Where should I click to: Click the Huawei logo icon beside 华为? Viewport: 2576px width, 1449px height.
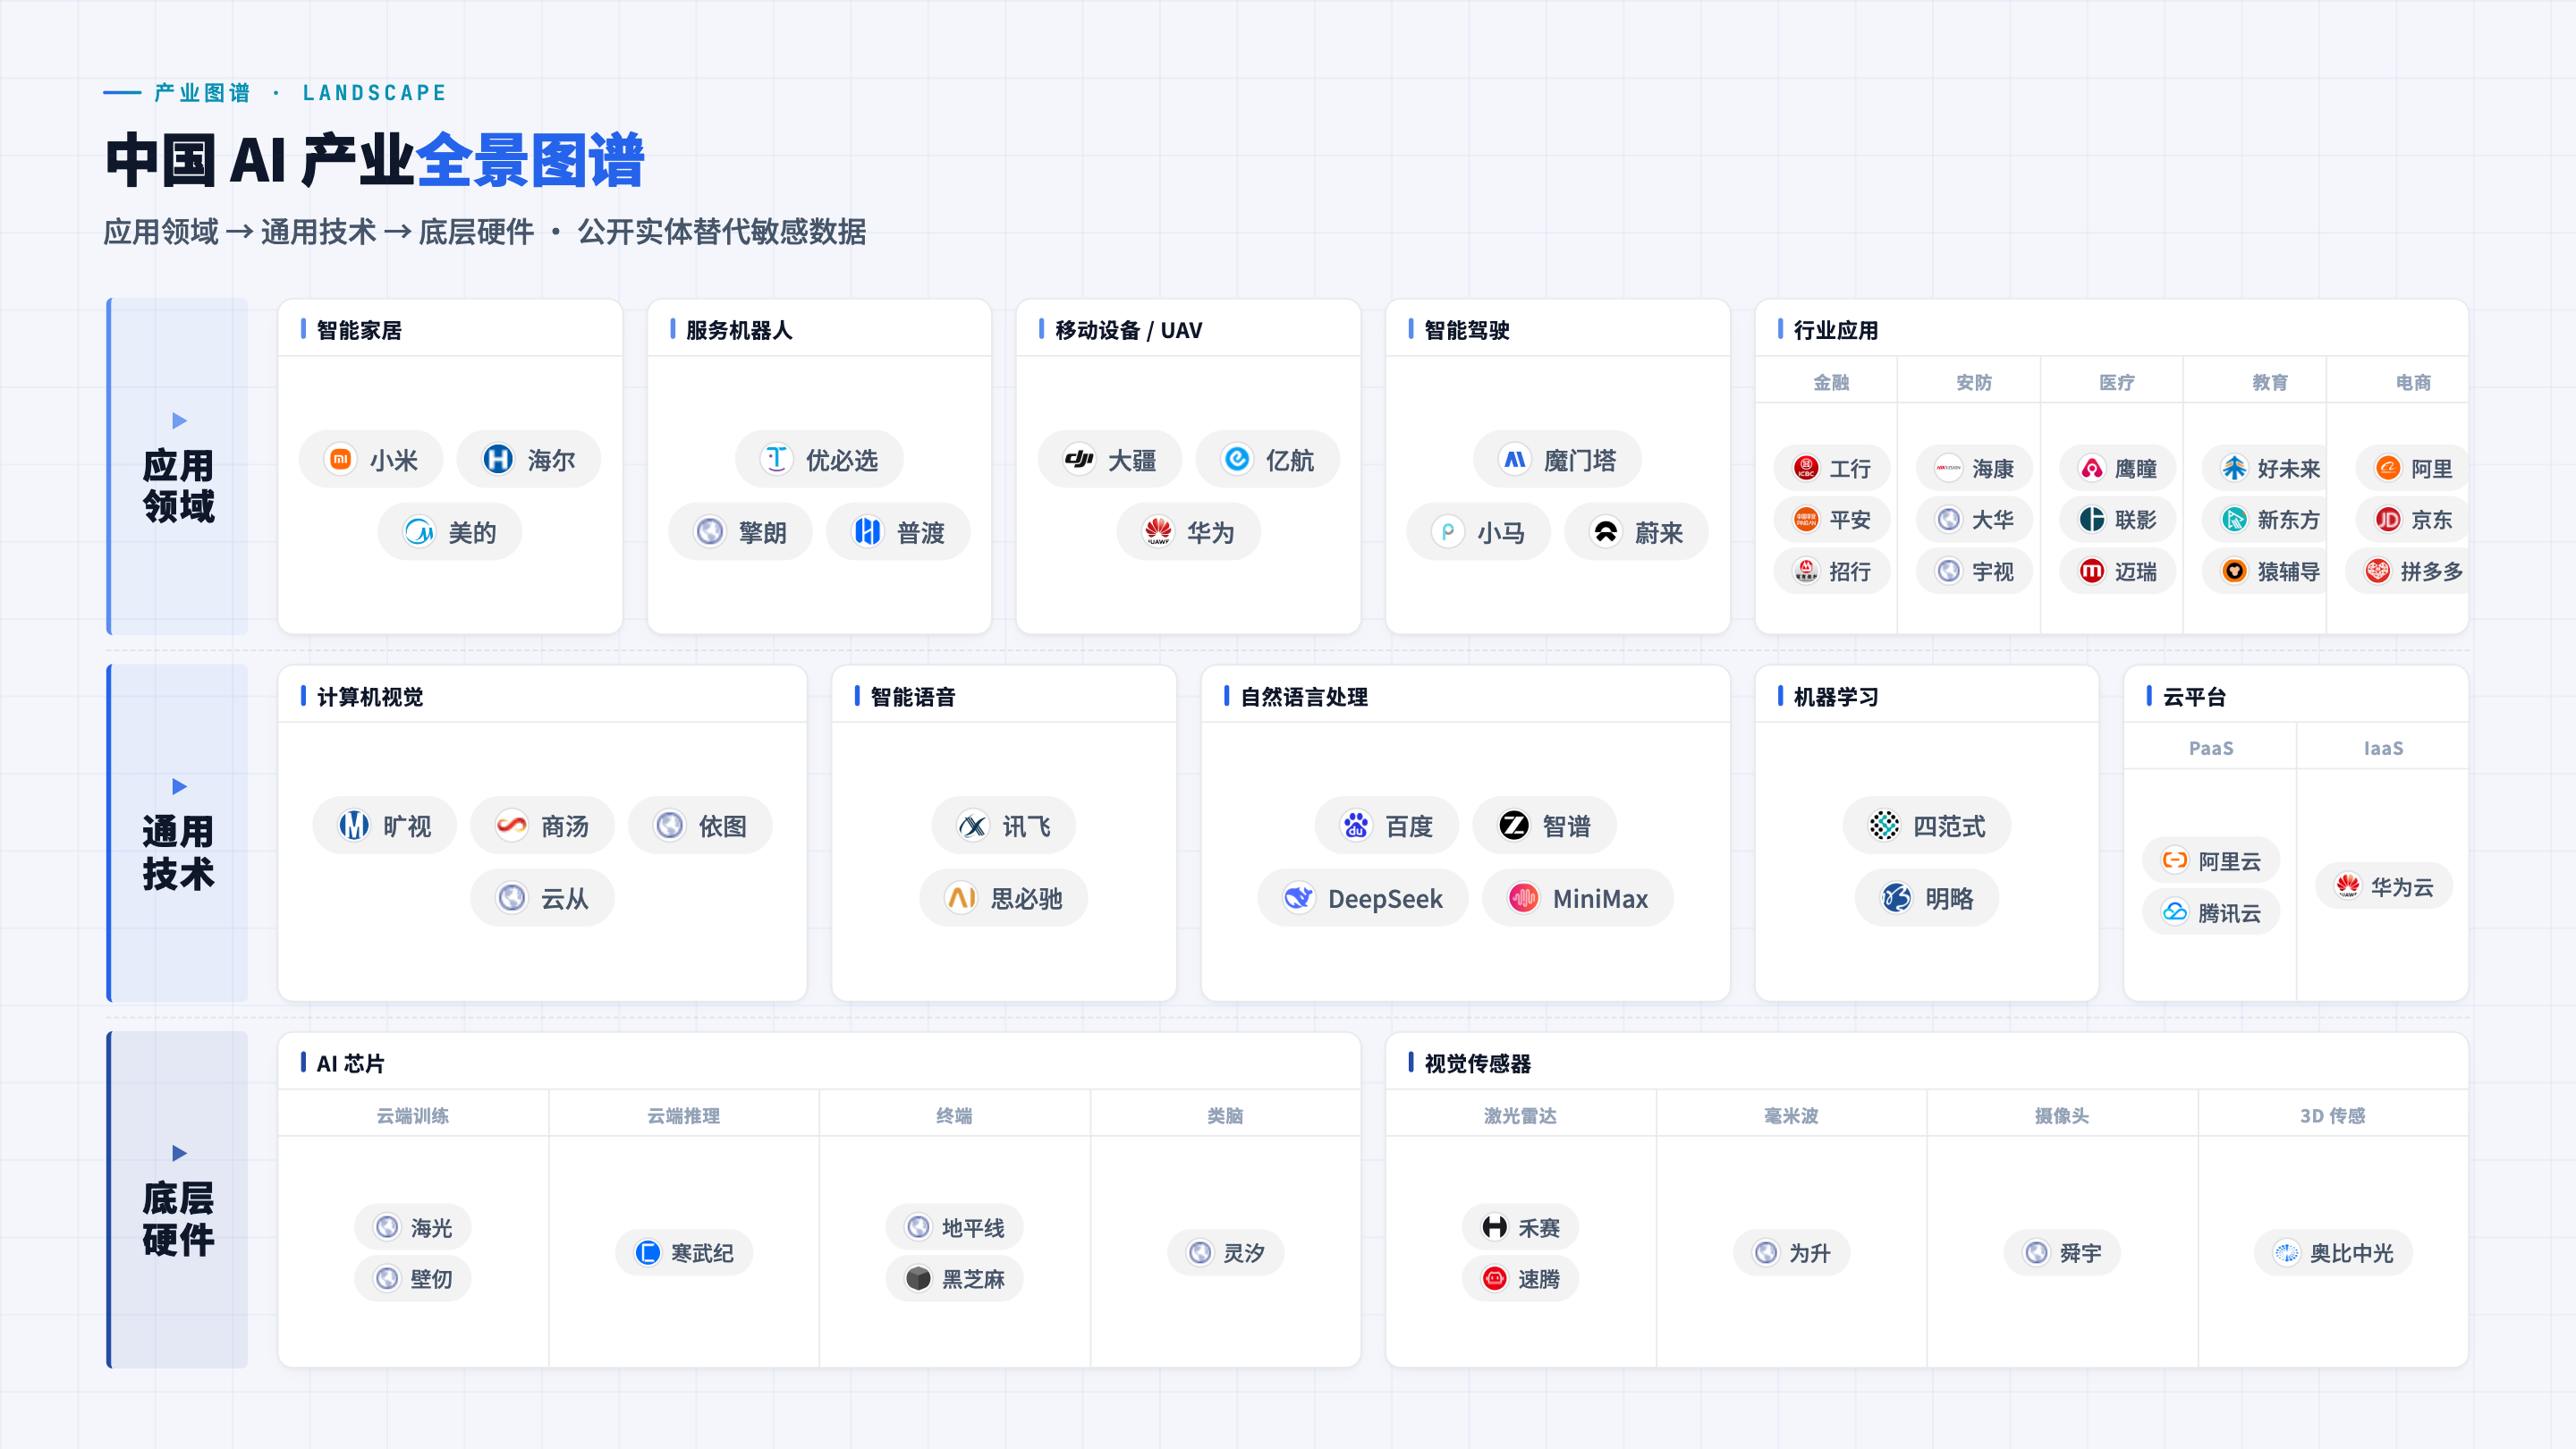(x=1158, y=532)
